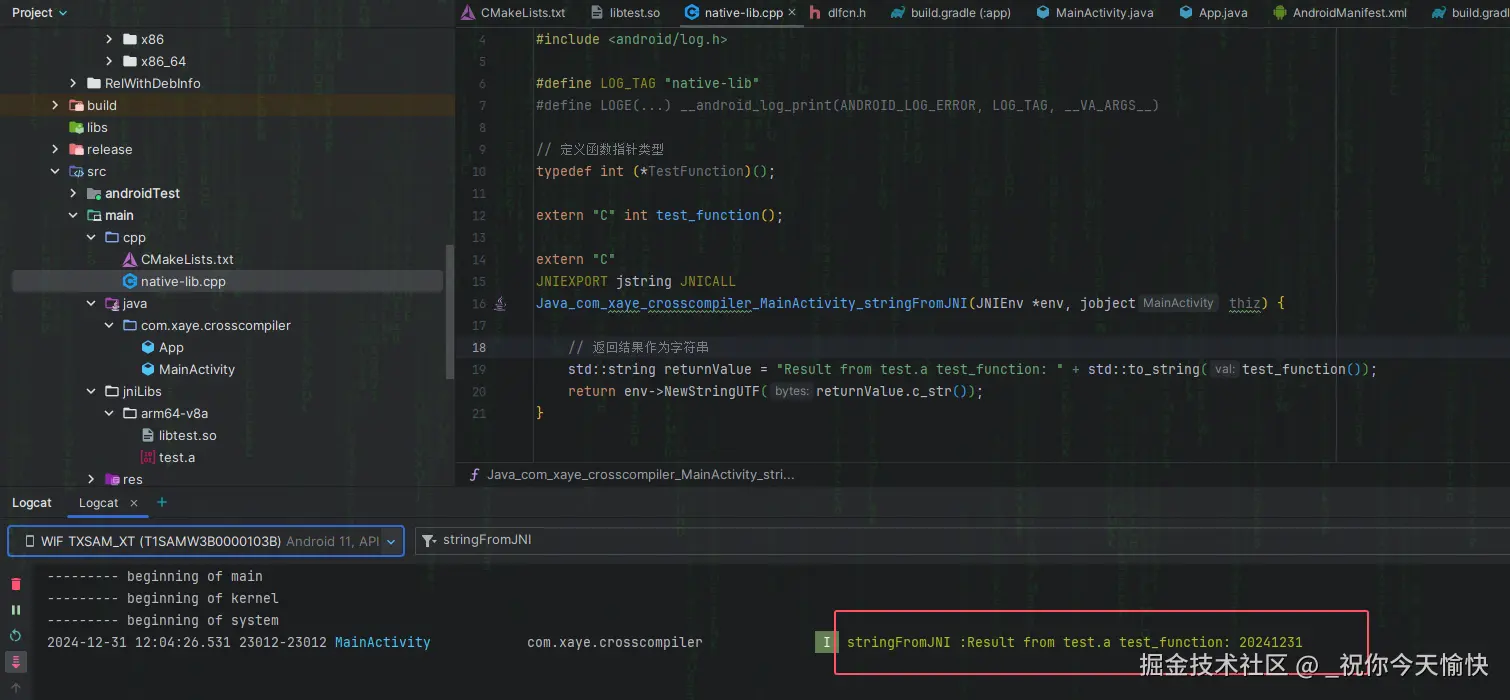Click the filter funnel icon in Logcat
Image resolution: width=1510 pixels, height=700 pixels.
(429, 540)
